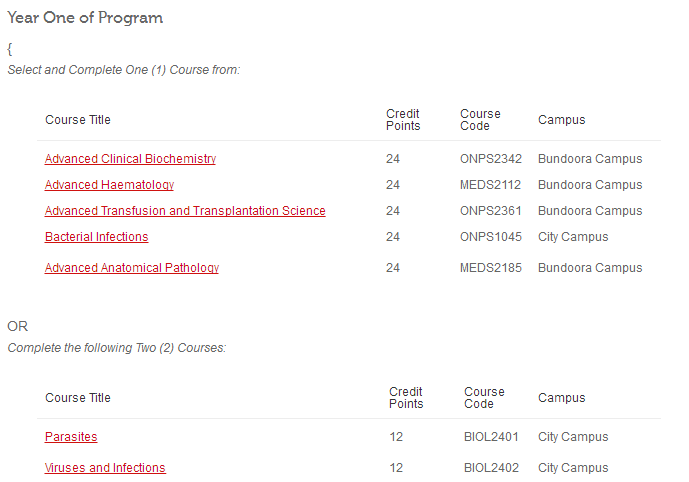Open the Advanced Clinical Biochemistry course link
Screen dimensions: 689x482
click(130, 159)
